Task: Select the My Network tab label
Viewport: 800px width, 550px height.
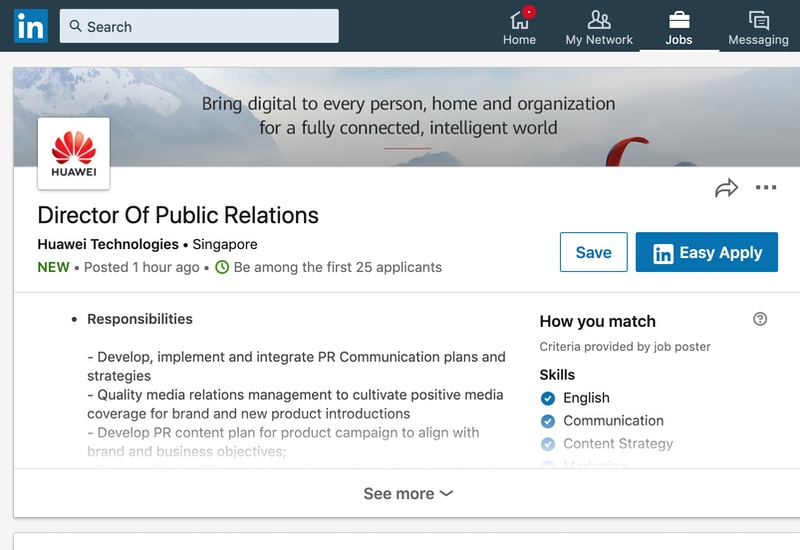Action: (x=598, y=40)
